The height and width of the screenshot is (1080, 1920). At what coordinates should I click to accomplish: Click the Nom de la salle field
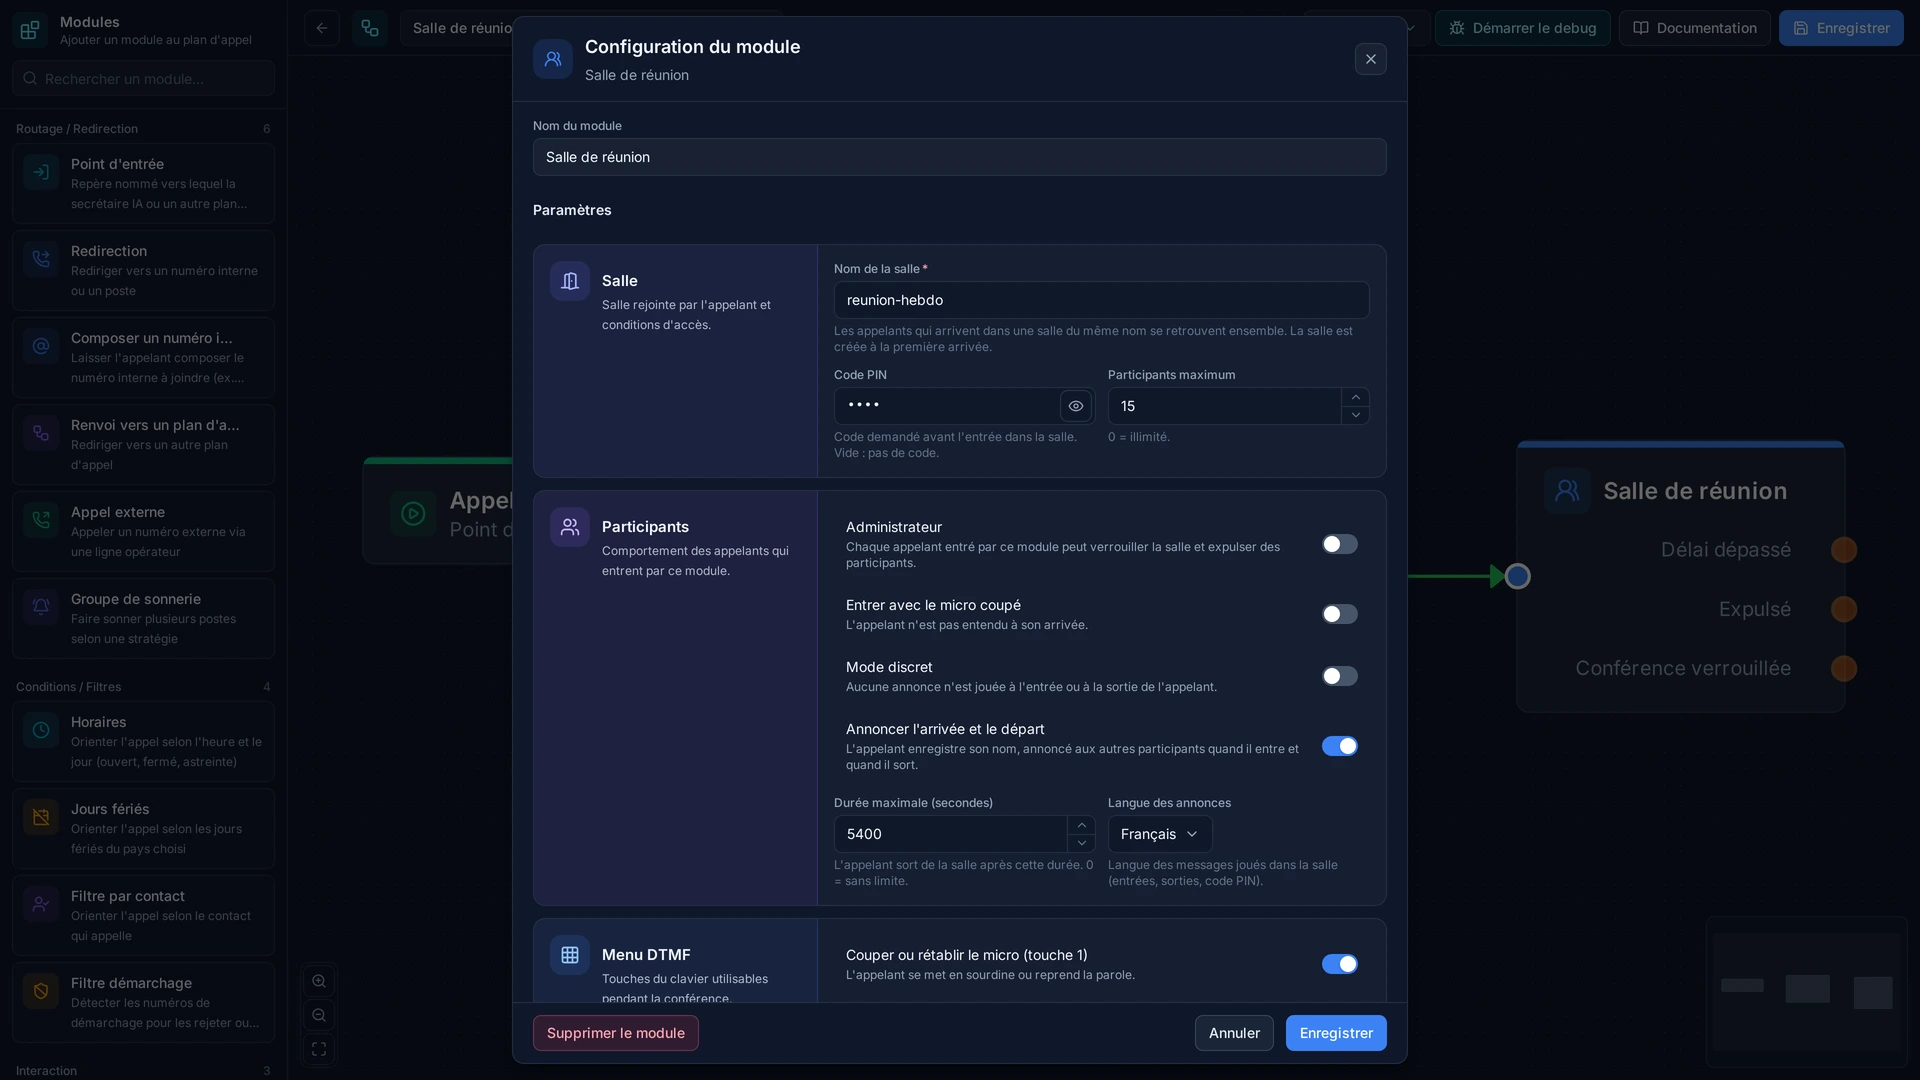pyautogui.click(x=1102, y=300)
